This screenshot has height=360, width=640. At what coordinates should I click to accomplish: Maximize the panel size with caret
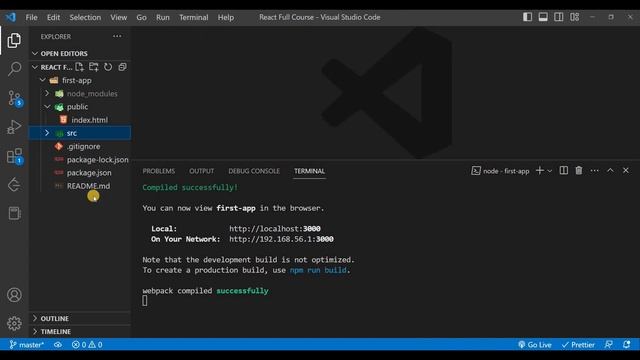pyautogui.click(x=610, y=171)
